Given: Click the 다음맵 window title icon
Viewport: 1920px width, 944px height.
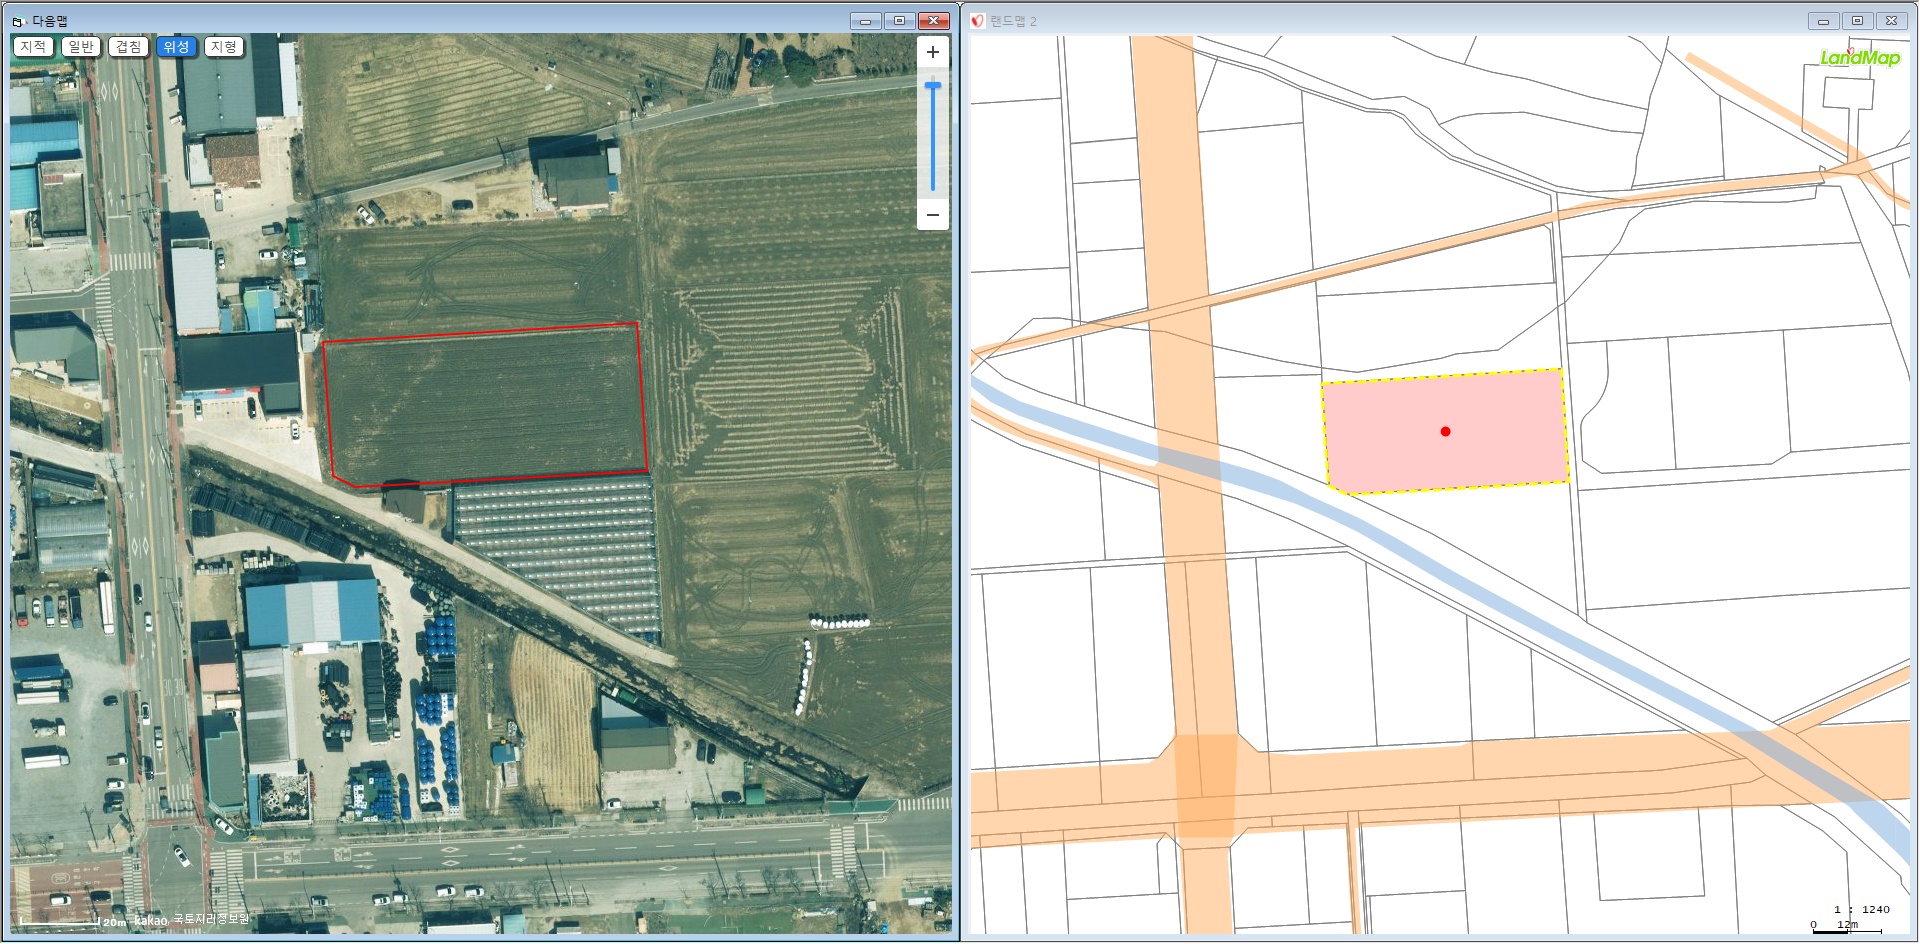Looking at the screenshot, I should click(x=18, y=21).
